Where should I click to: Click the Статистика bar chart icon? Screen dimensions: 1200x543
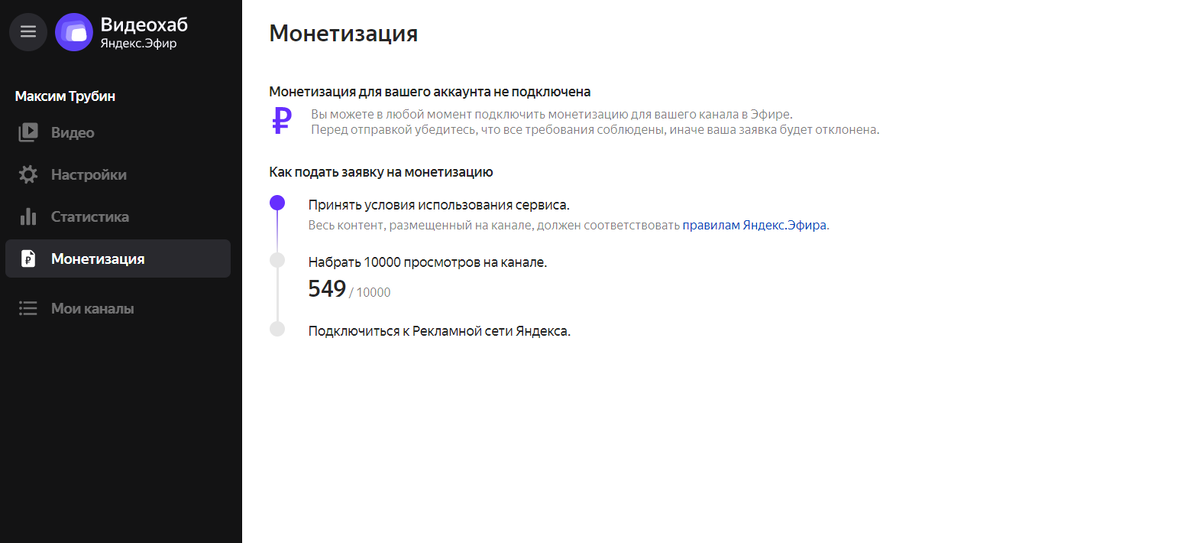(x=28, y=216)
